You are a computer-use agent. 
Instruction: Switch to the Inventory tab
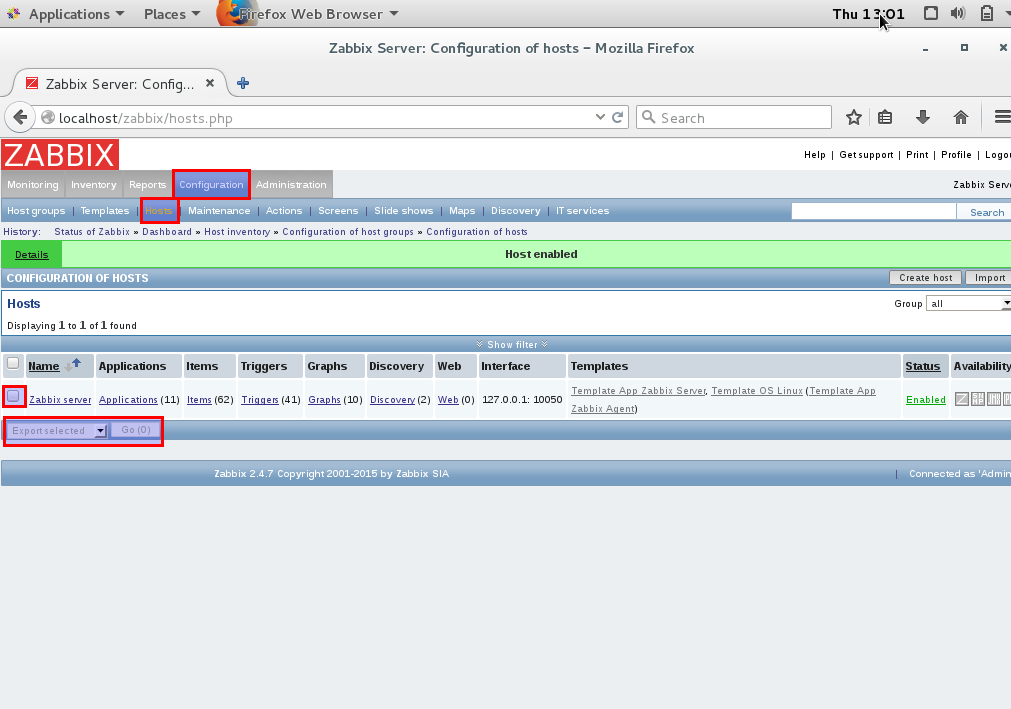[x=93, y=184]
